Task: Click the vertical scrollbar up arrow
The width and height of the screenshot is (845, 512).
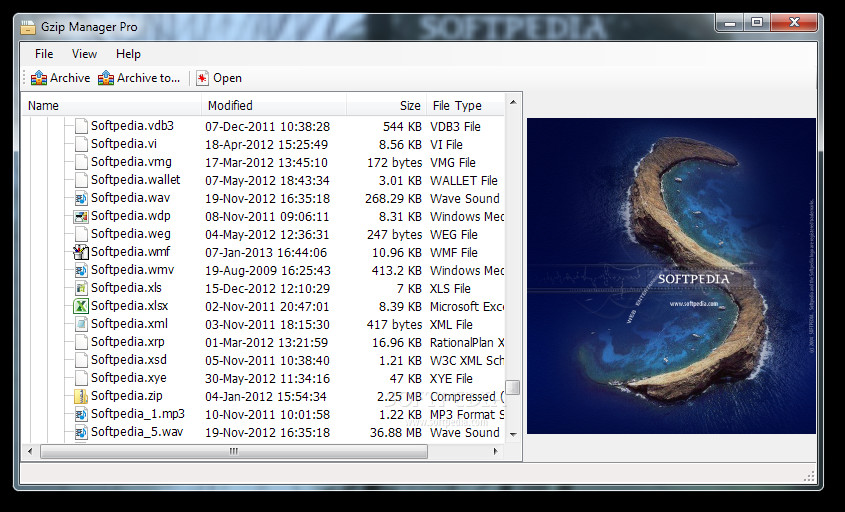Action: [513, 102]
